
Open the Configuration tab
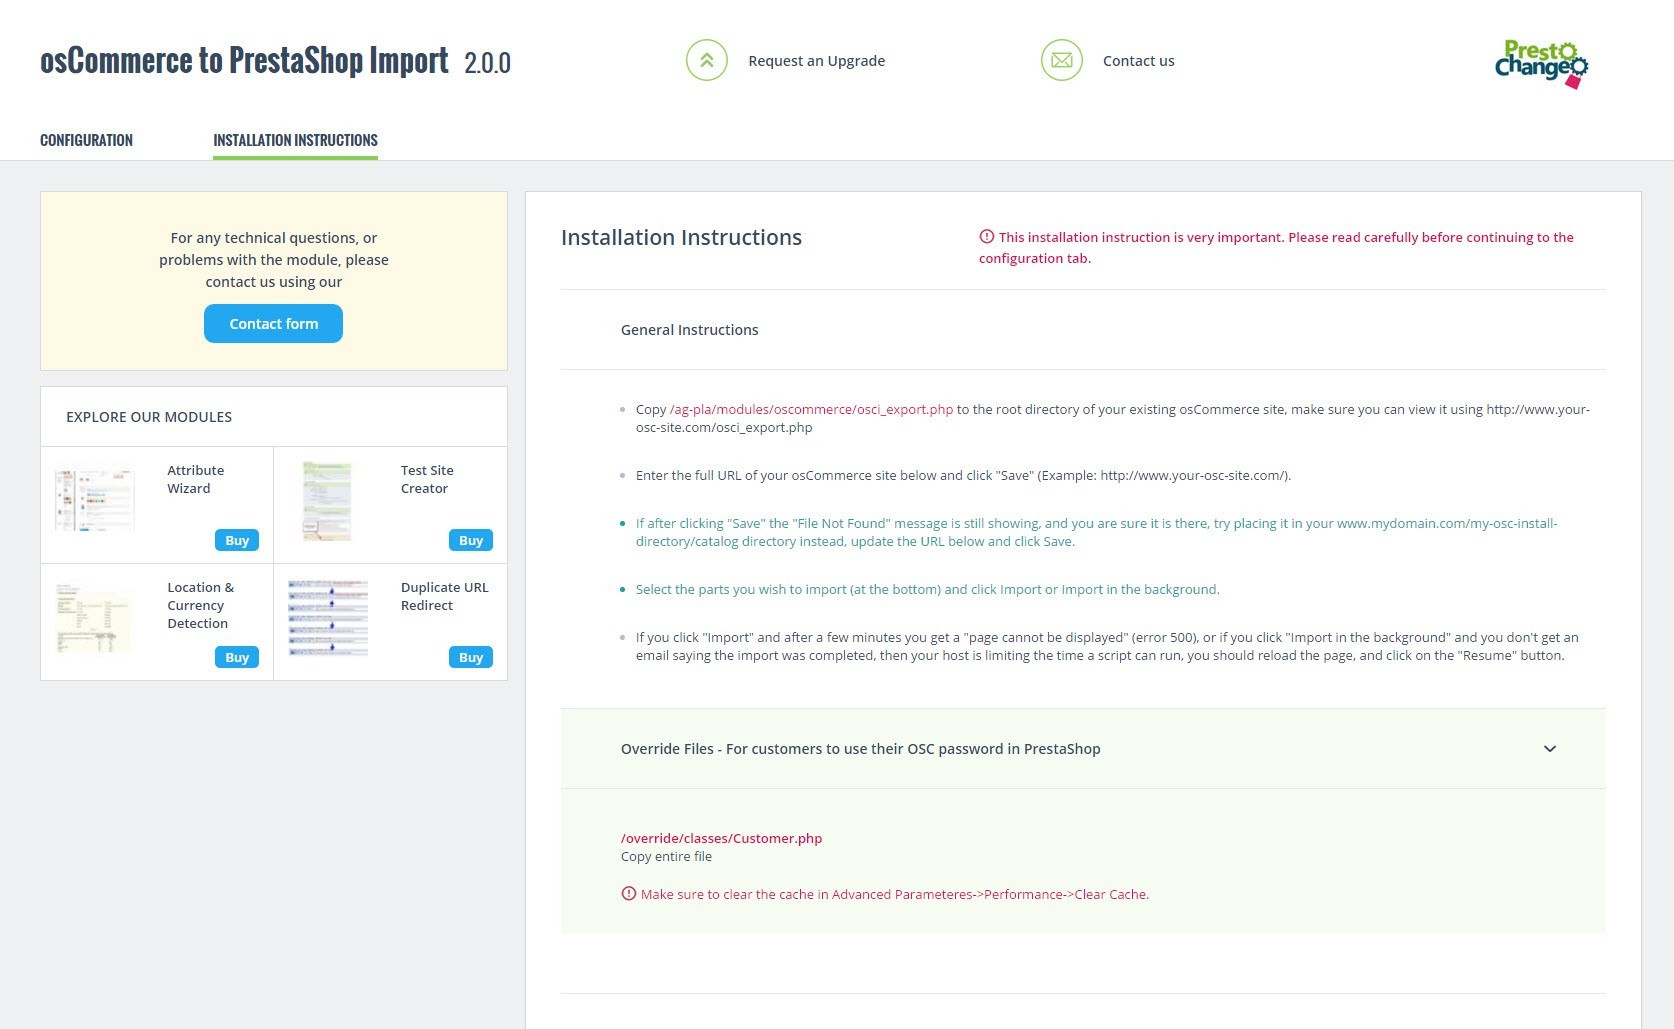tap(86, 140)
